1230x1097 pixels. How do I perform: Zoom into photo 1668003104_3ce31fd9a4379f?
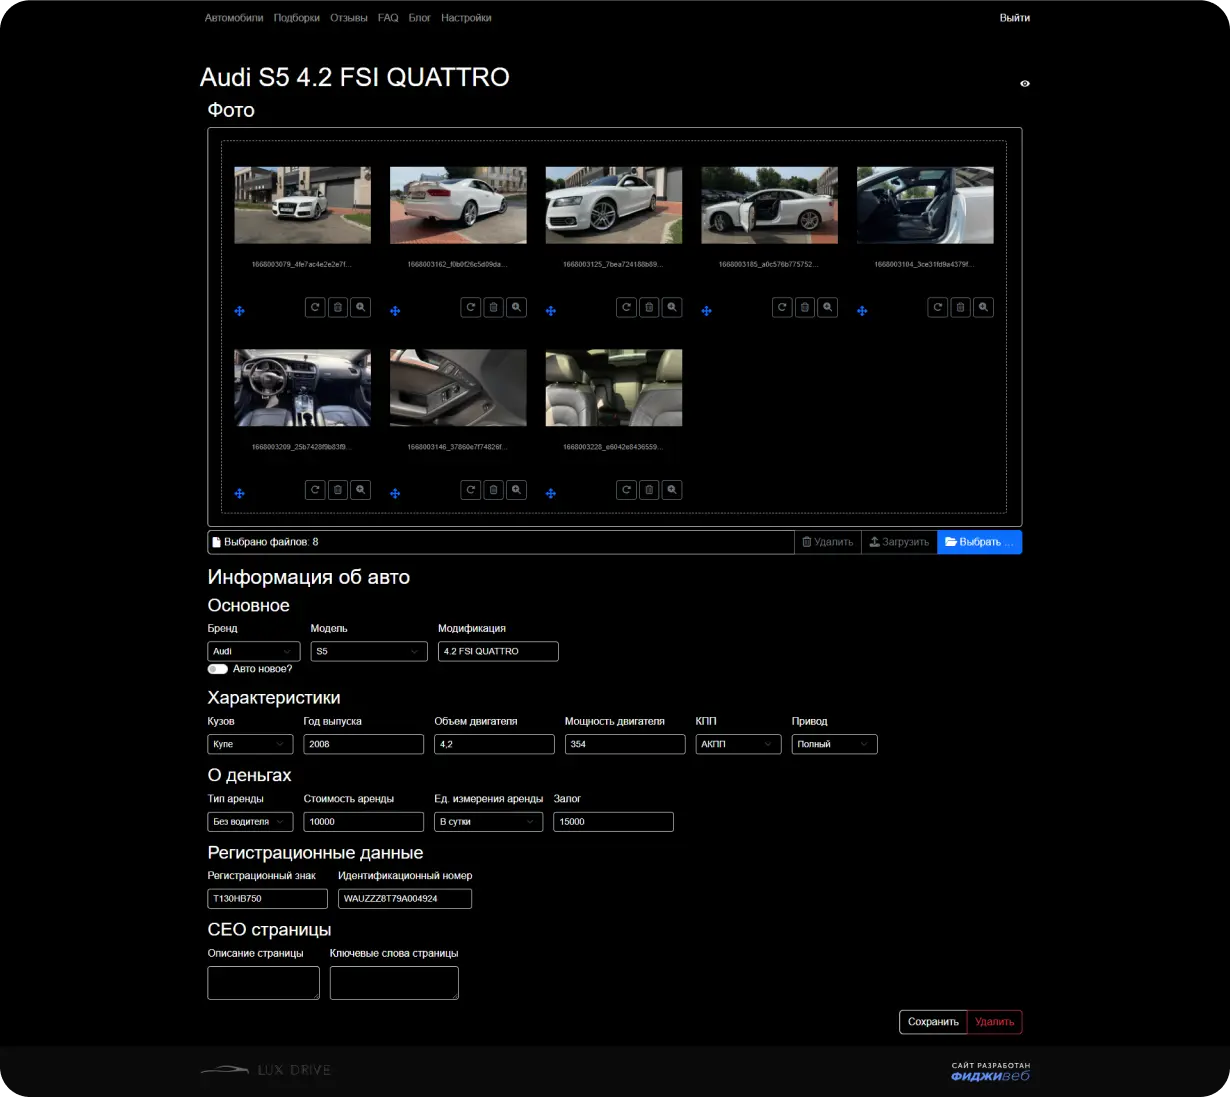tap(984, 307)
